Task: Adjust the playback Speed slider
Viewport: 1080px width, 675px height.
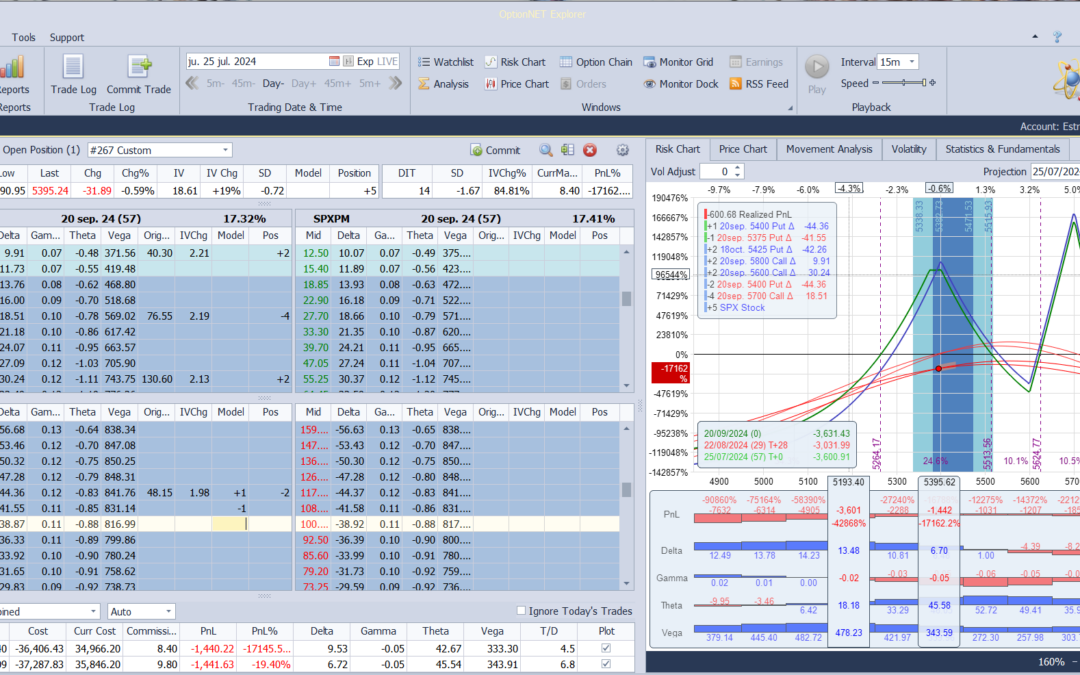Action: pyautogui.click(x=904, y=83)
